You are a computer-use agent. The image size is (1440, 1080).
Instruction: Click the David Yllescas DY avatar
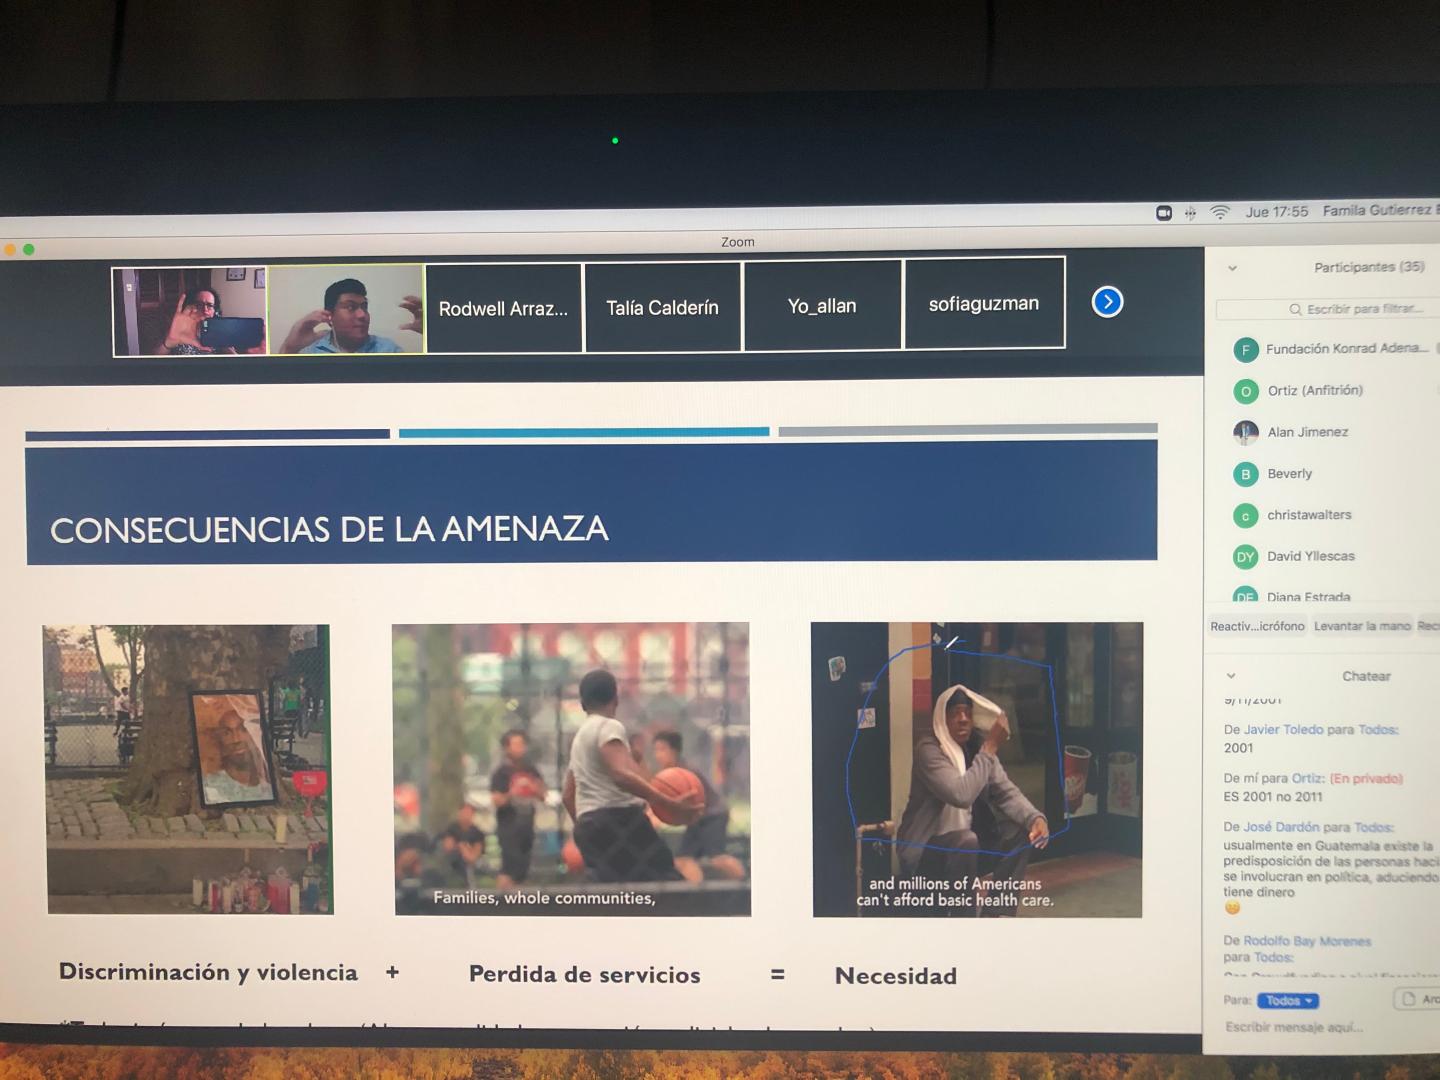tap(1245, 557)
